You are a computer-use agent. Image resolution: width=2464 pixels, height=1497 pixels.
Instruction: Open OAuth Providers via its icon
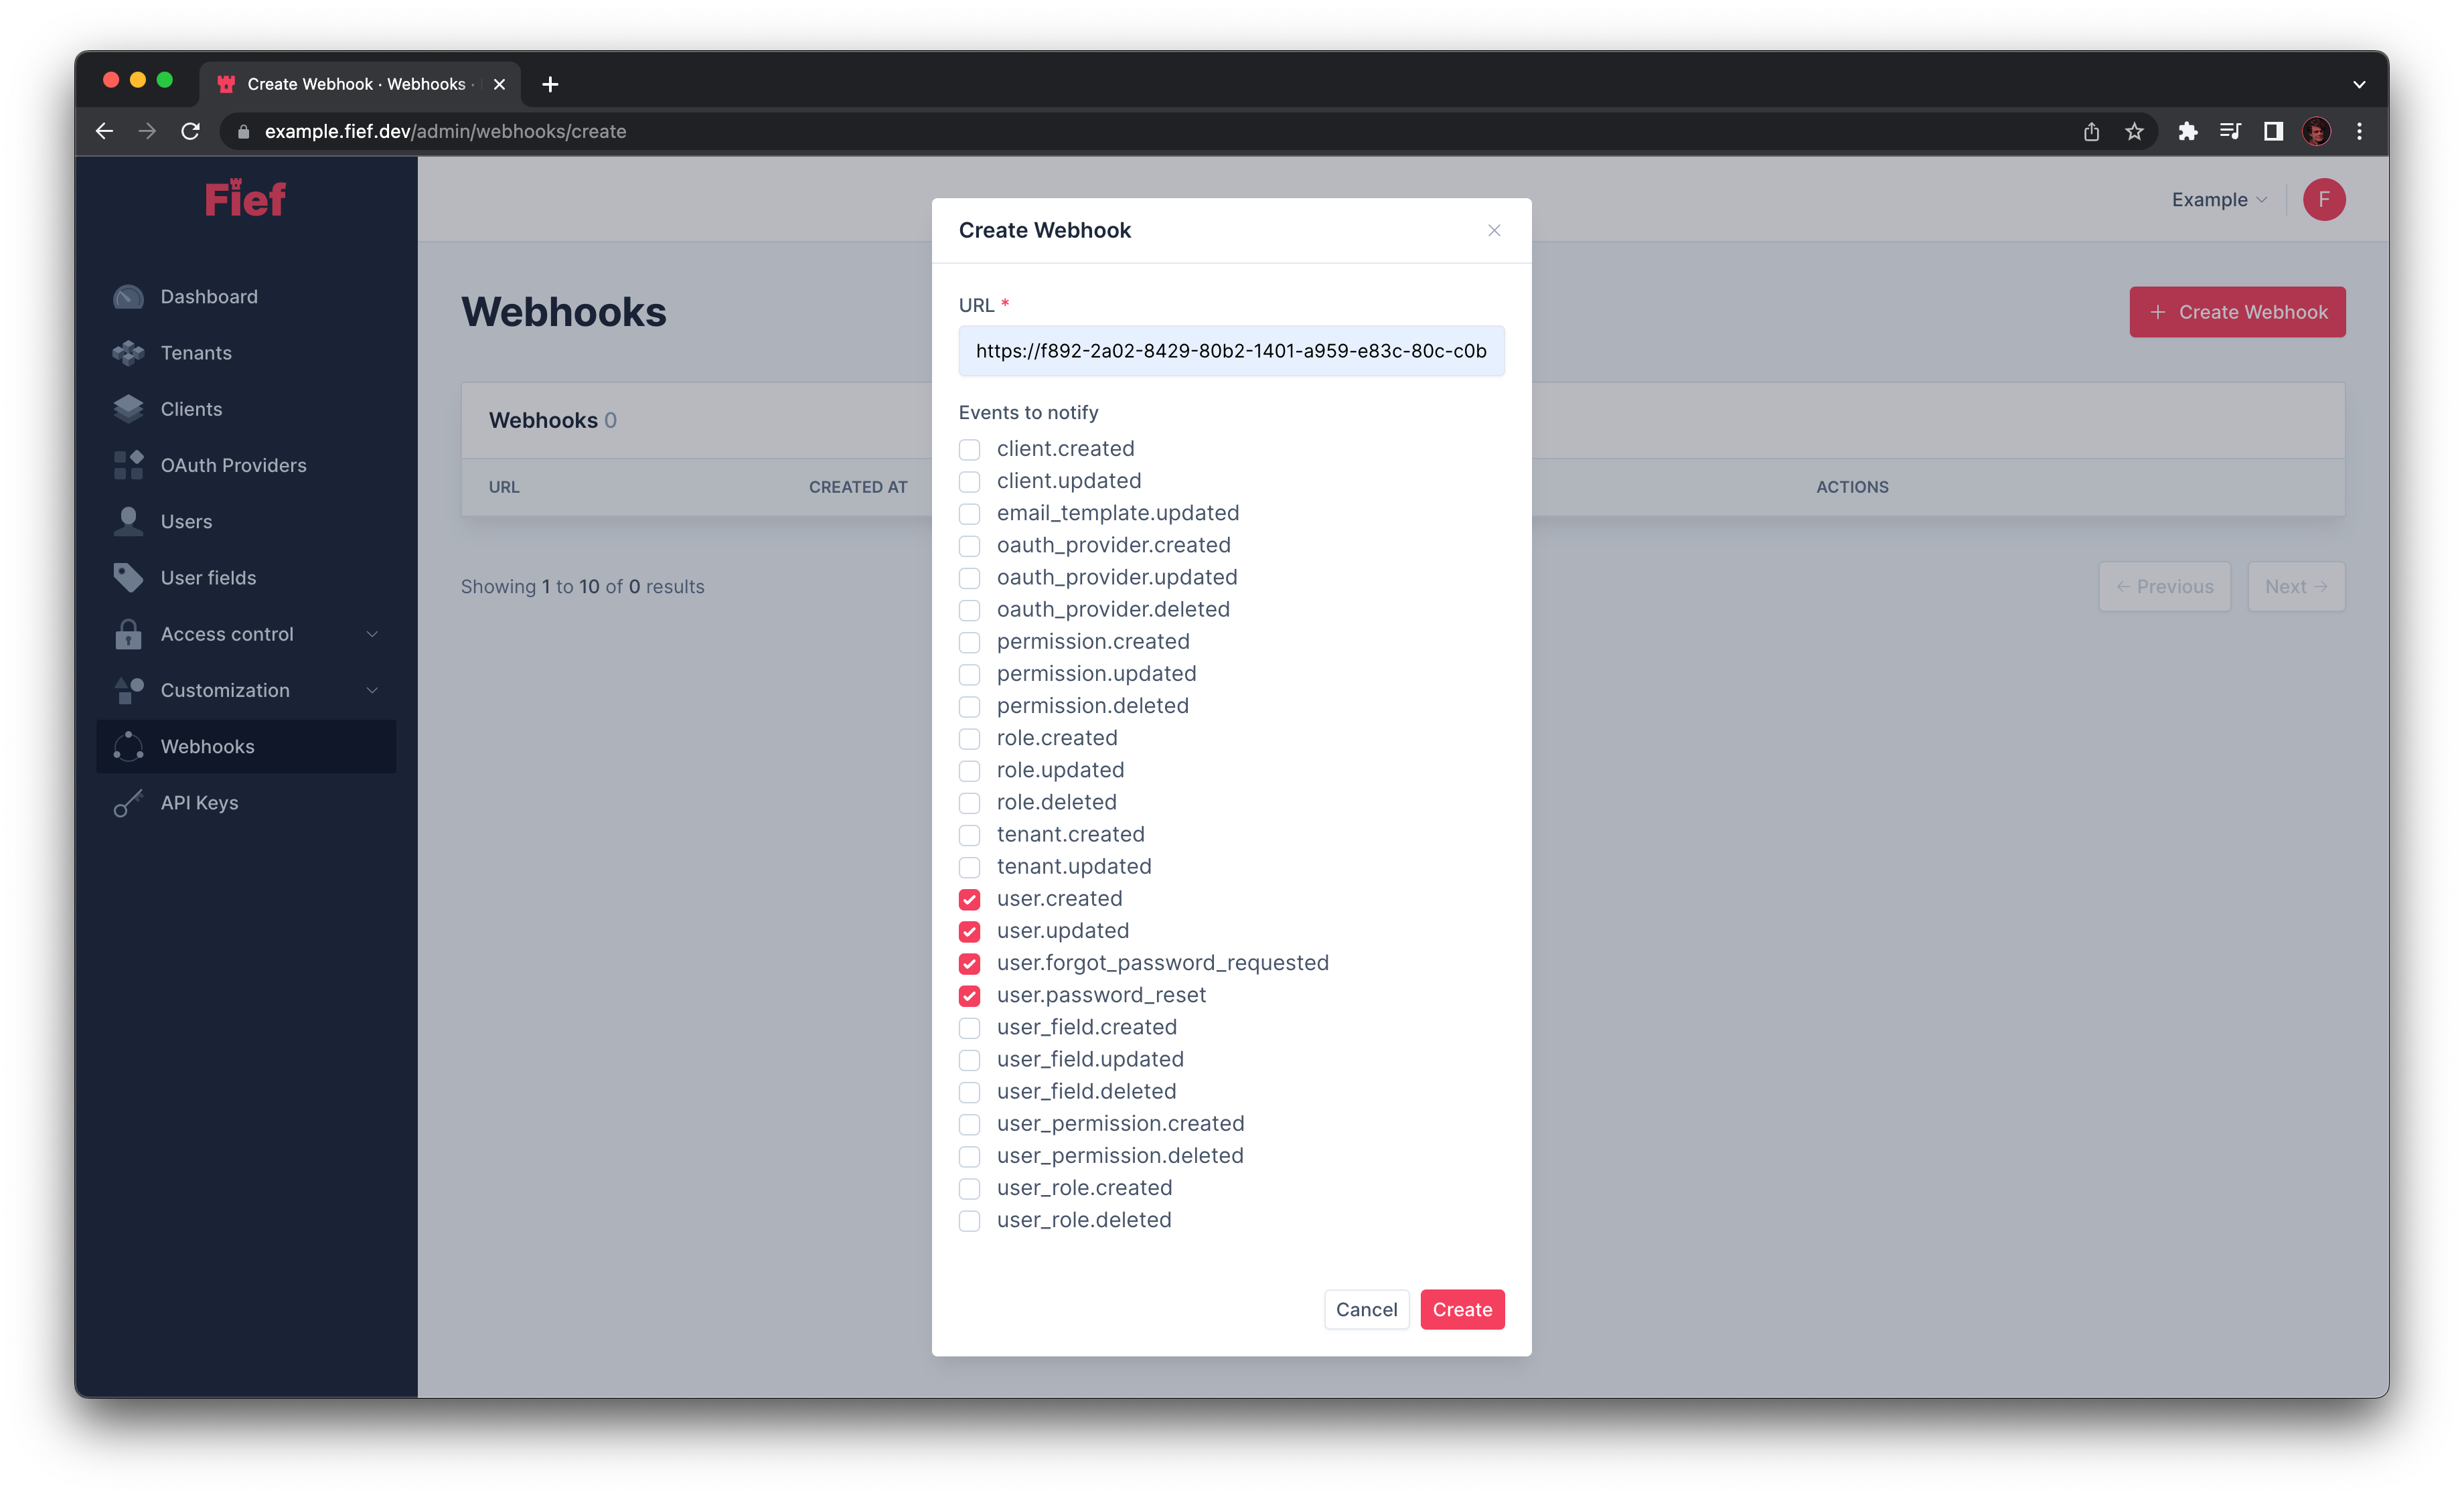[128, 465]
